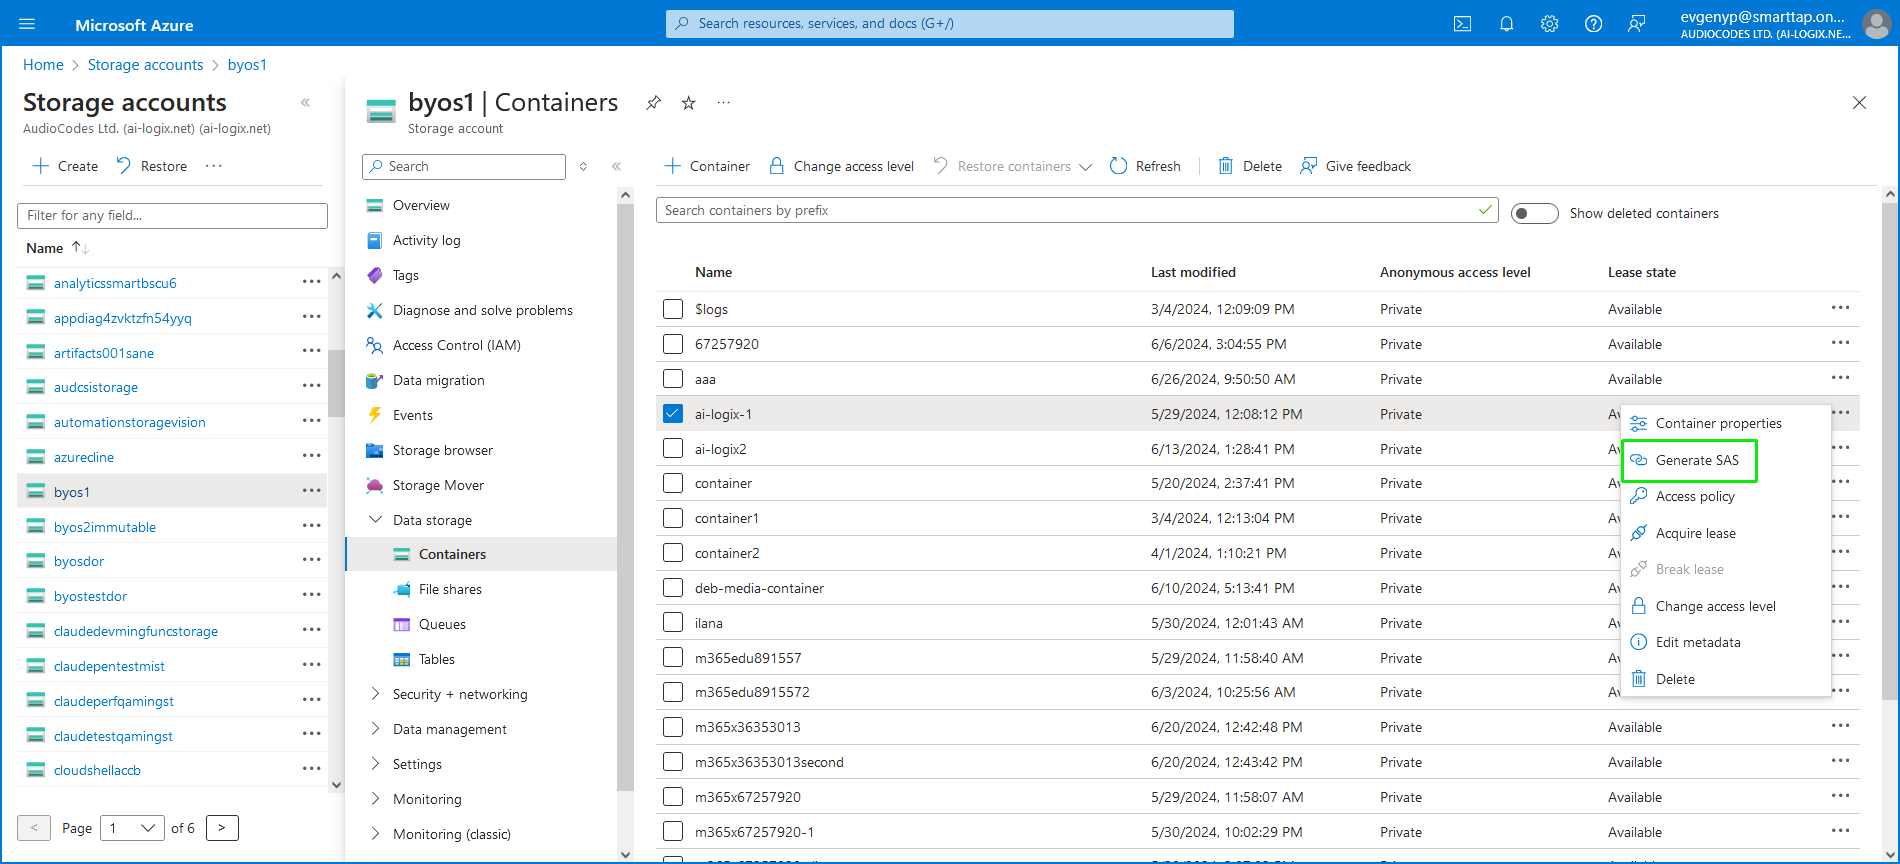Collapse the resource menu double-chevron
The height and width of the screenshot is (864, 1900).
tap(616, 167)
